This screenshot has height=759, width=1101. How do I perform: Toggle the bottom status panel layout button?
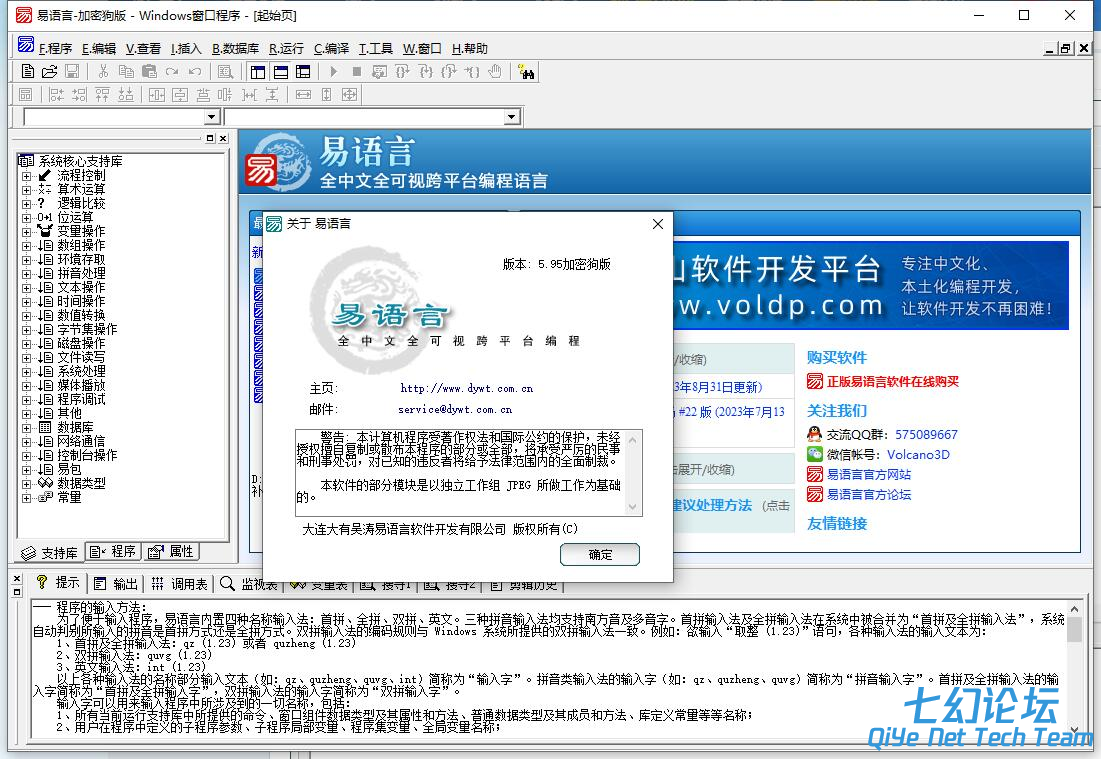(281, 72)
